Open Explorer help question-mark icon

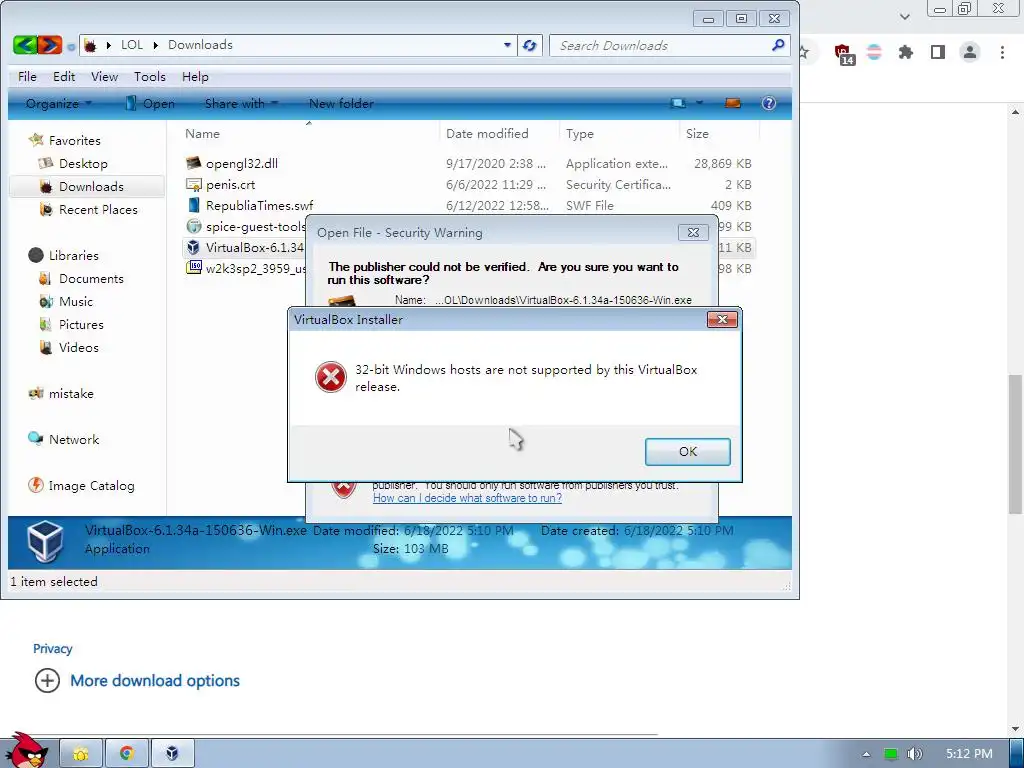769,103
